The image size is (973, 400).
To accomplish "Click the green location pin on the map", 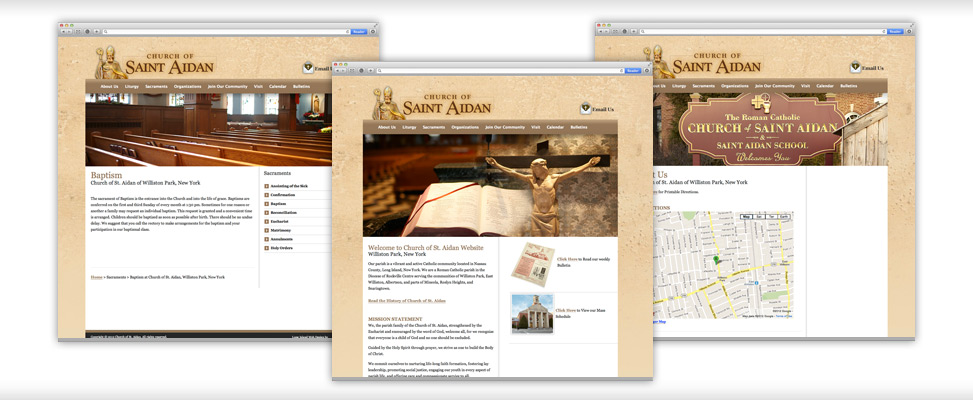I will pos(715,260).
